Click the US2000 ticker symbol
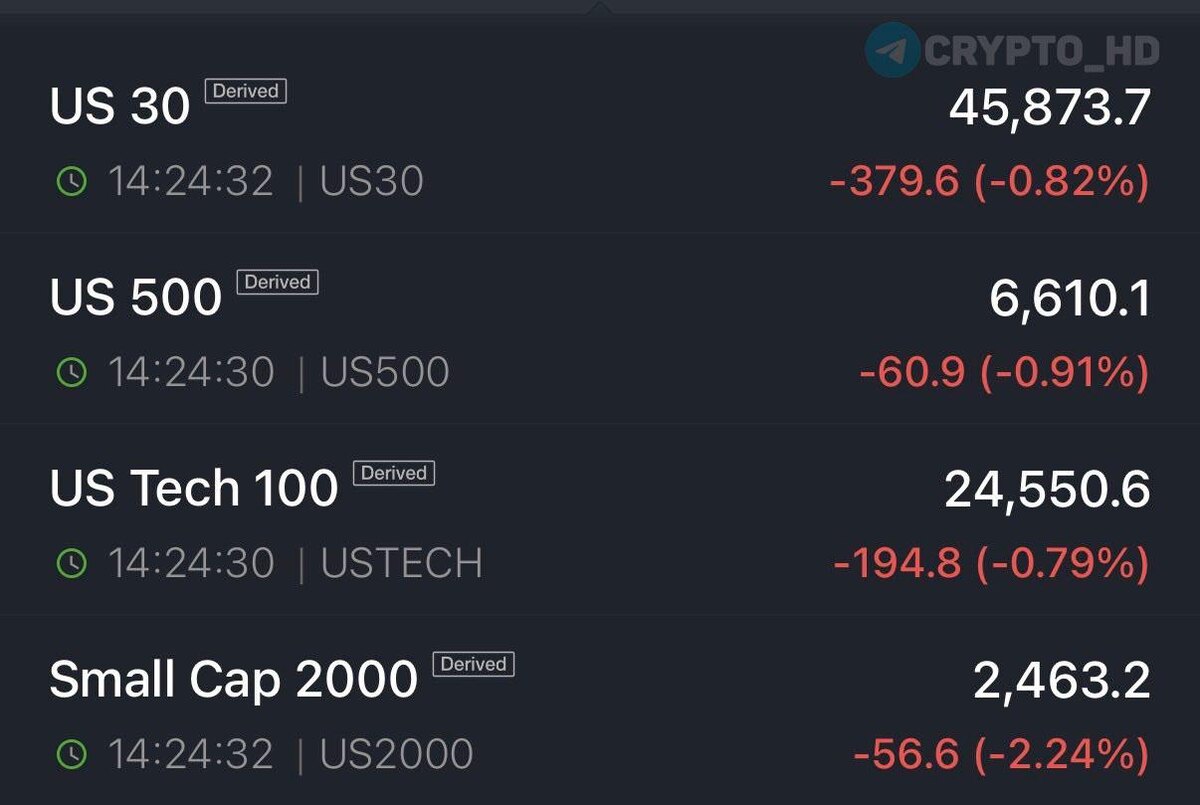Viewport: 1200px width, 805px height. coord(396,755)
